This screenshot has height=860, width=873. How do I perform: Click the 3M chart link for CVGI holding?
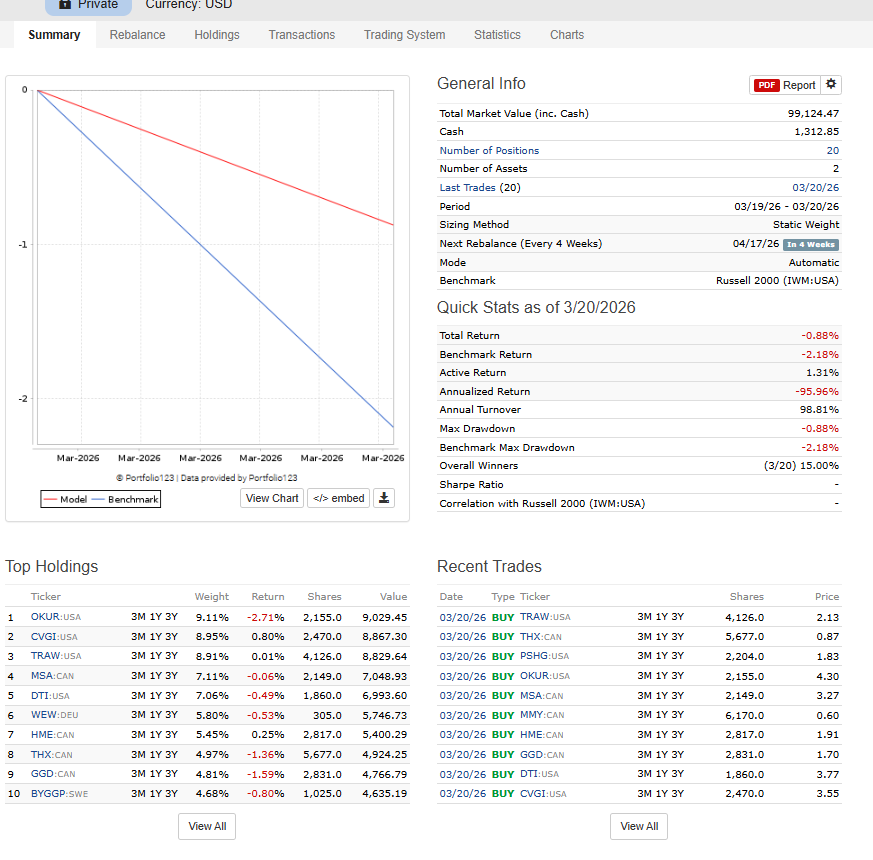point(138,636)
